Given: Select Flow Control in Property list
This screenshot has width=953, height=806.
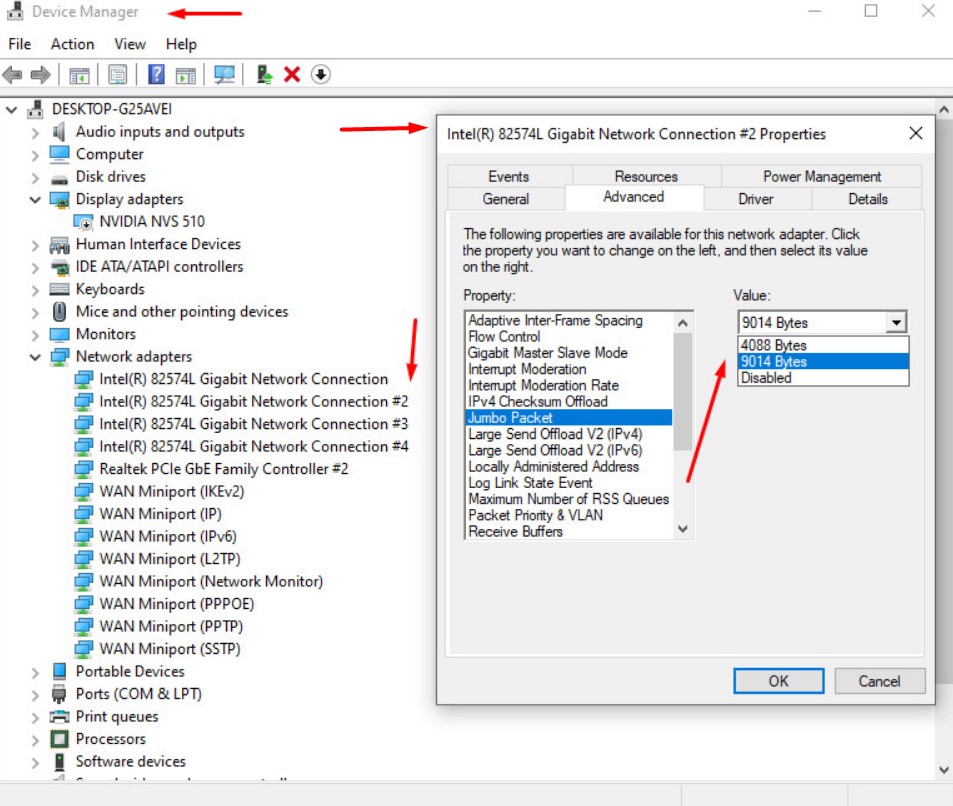Looking at the screenshot, I should coord(568,337).
